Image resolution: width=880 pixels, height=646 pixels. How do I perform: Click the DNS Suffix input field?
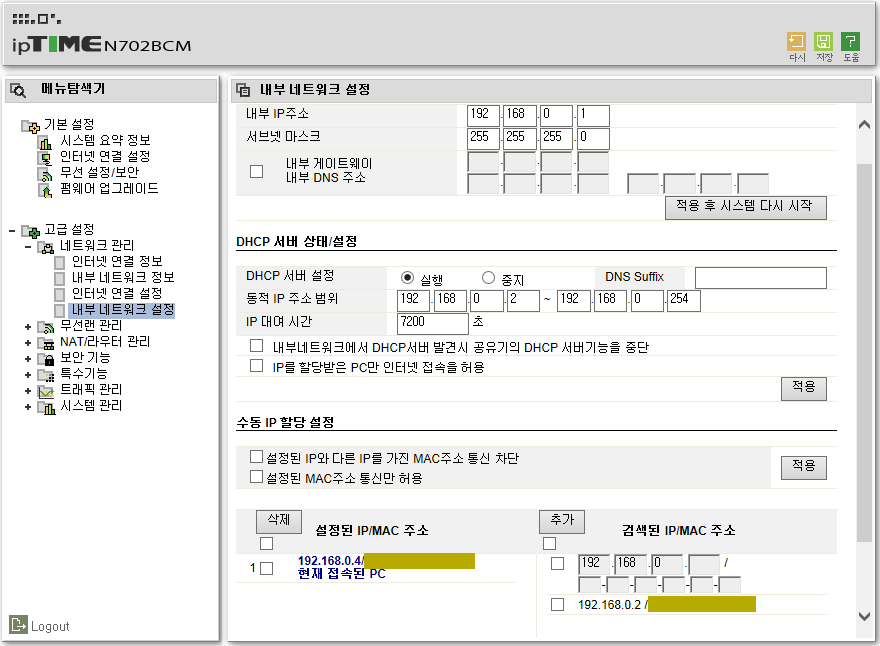pos(760,278)
